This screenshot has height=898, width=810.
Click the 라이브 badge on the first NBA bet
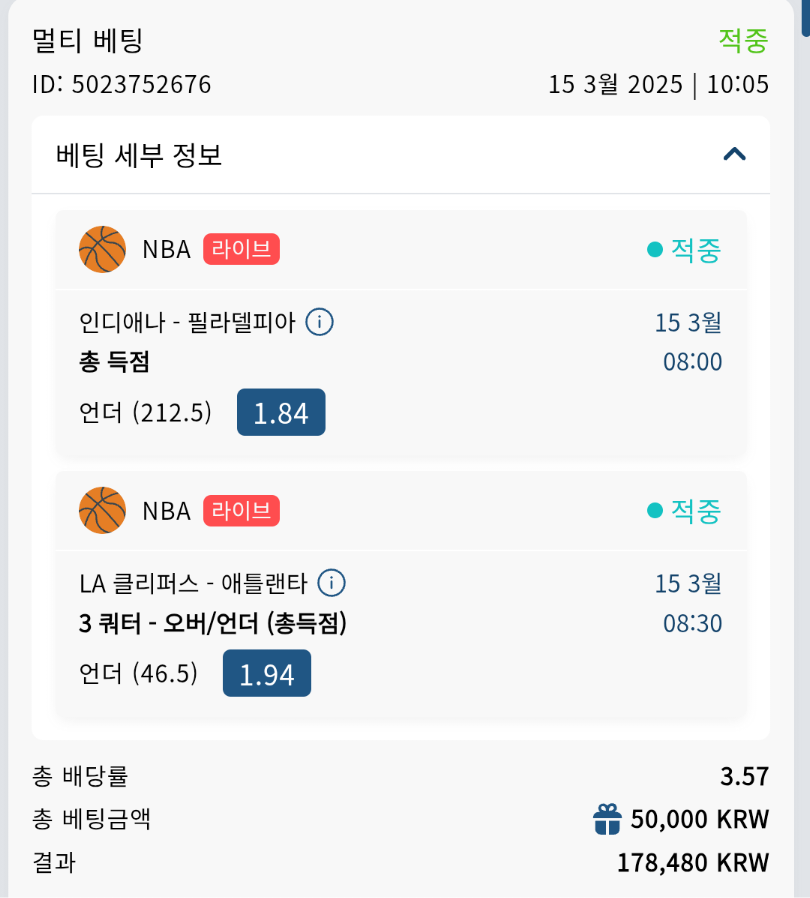coord(241,249)
